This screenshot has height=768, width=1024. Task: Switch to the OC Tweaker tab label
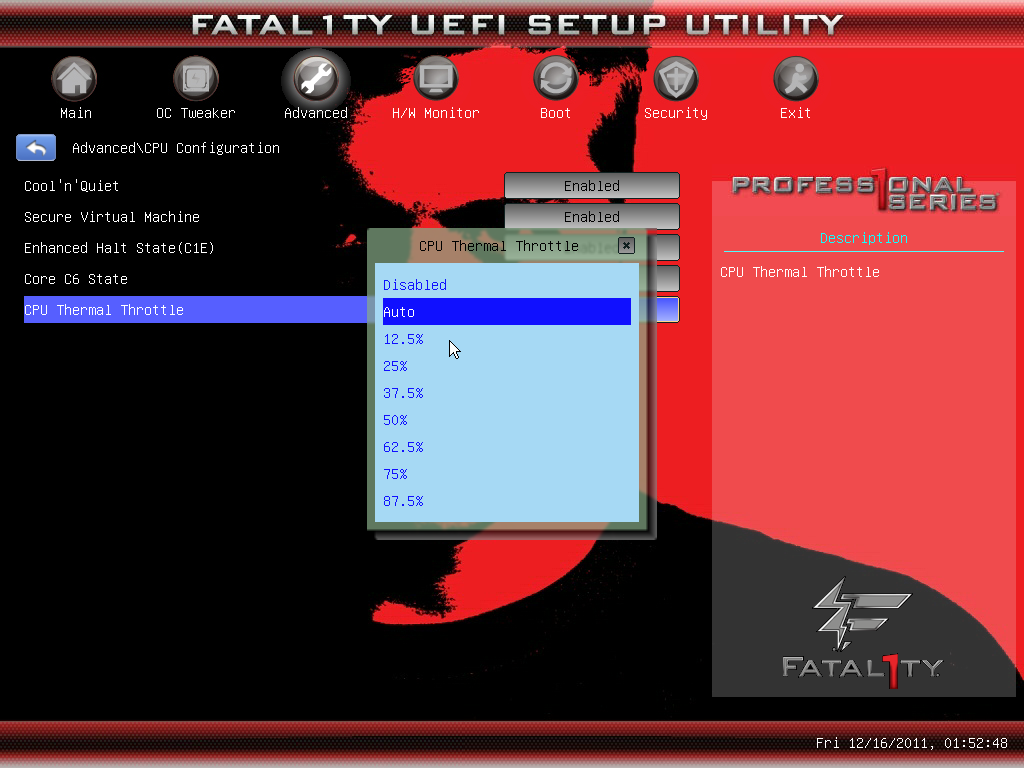tap(195, 113)
